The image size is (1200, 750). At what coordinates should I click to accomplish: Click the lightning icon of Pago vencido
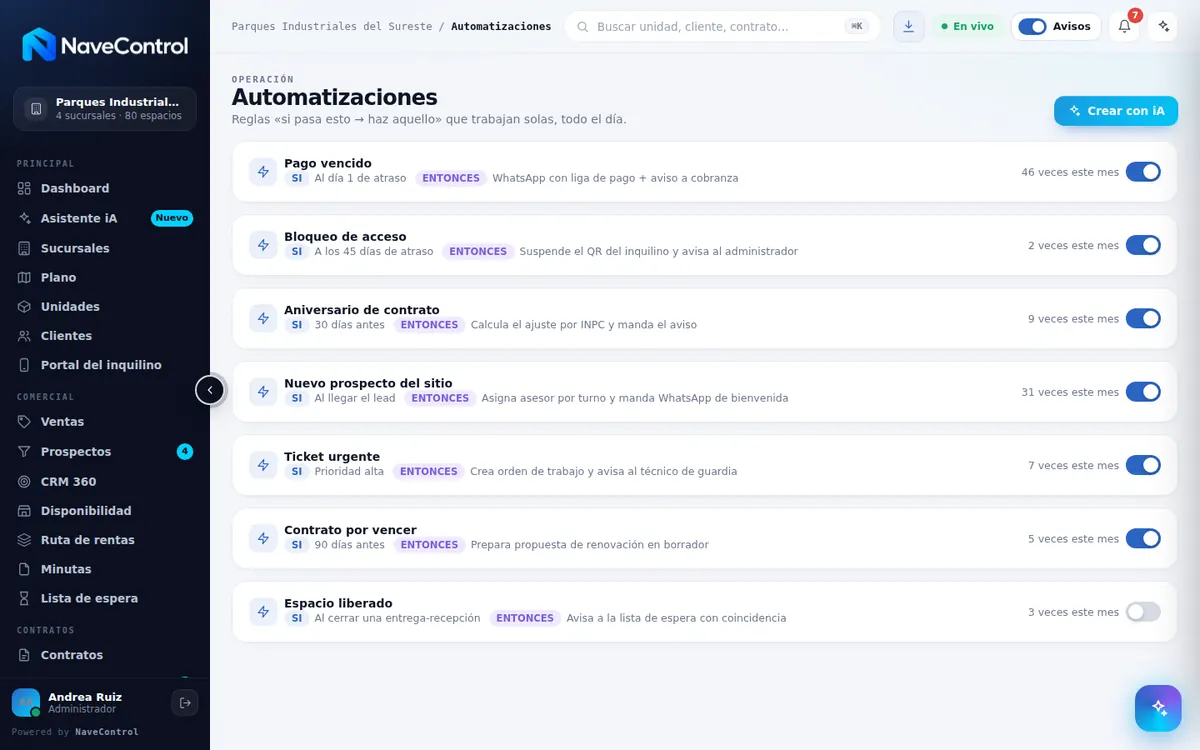coord(263,172)
